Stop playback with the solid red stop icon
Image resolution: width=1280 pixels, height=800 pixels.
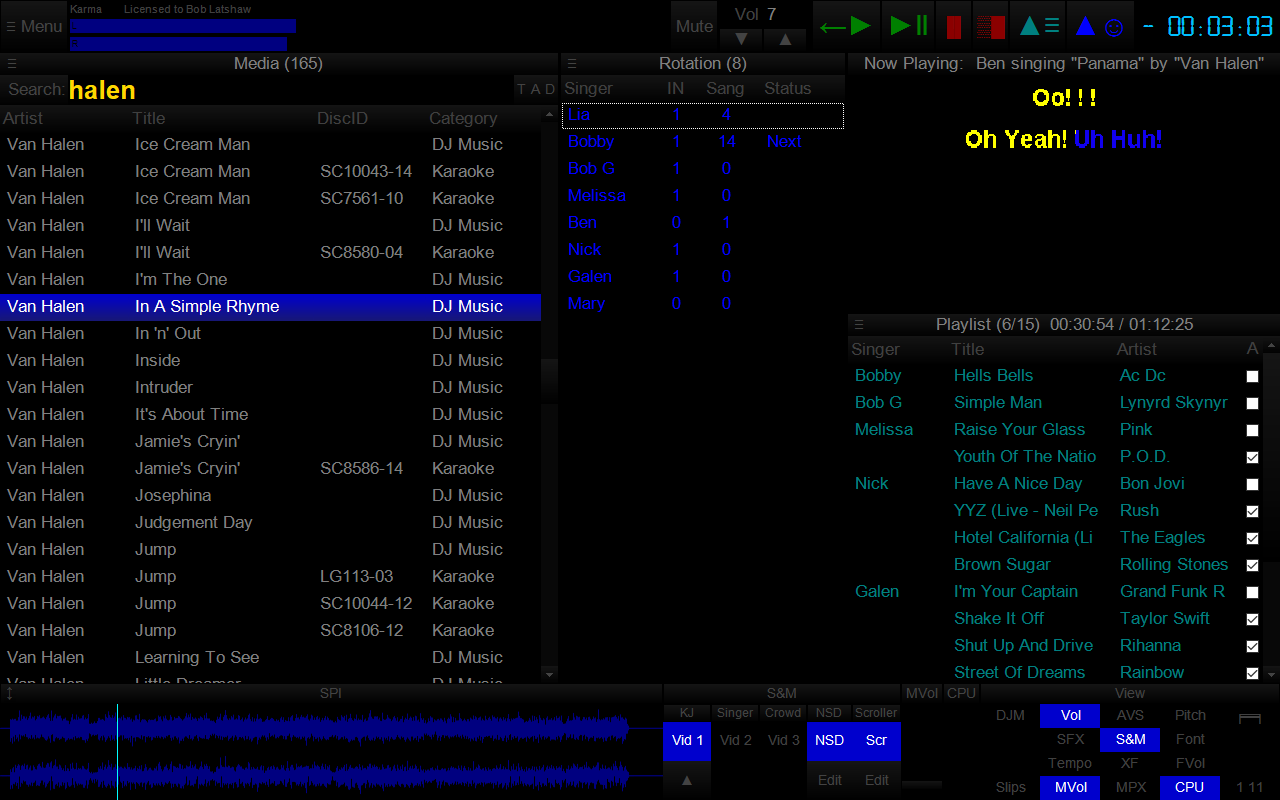coord(953,26)
